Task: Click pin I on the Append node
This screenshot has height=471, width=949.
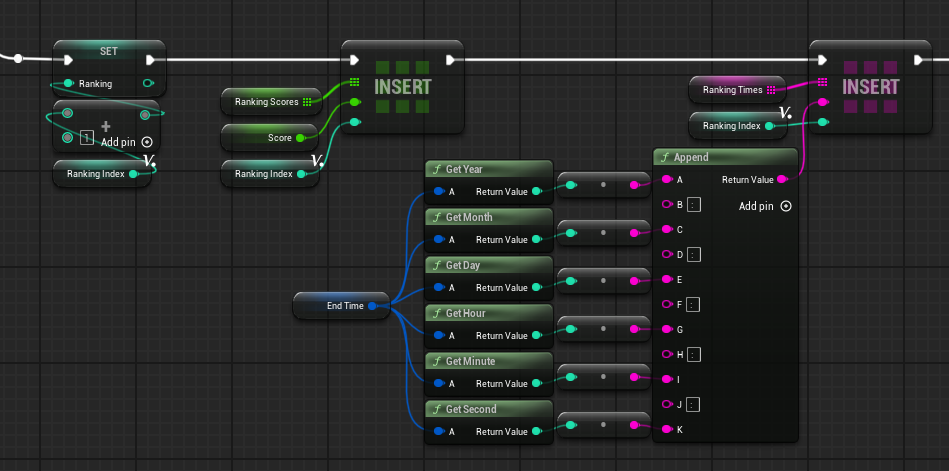Action: coord(667,379)
